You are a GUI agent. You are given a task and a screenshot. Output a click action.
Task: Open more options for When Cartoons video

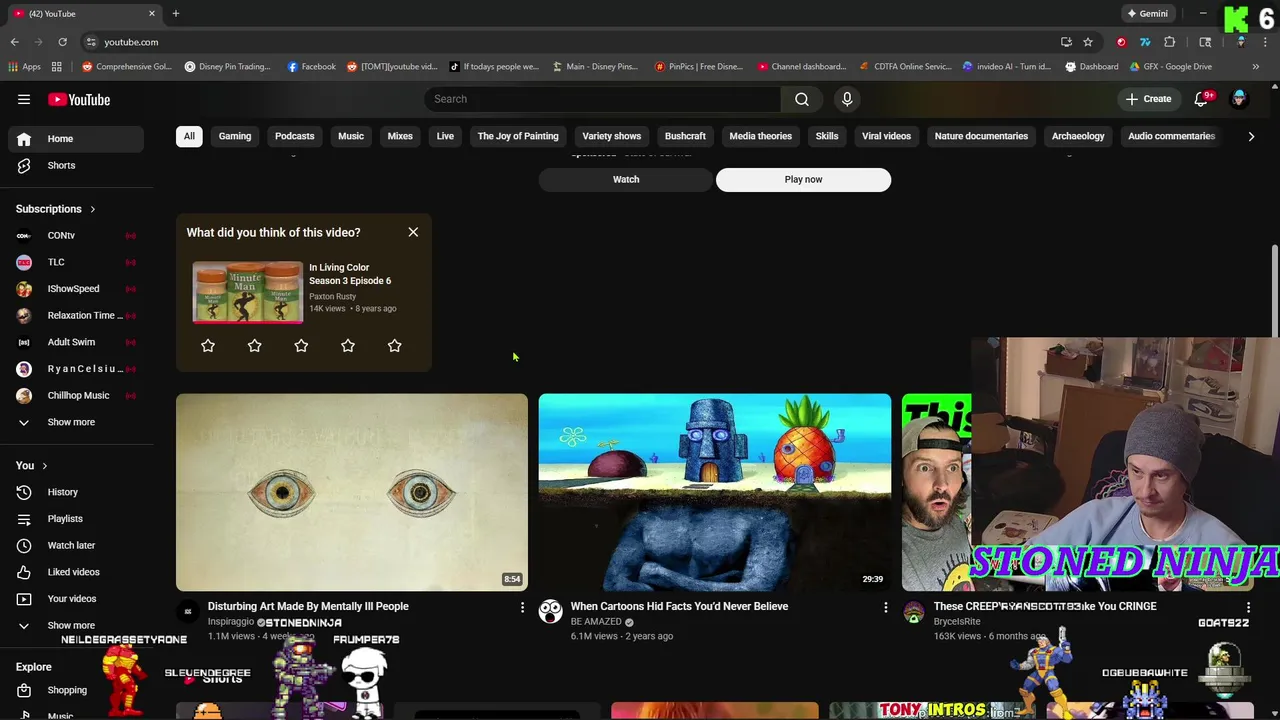[x=885, y=607]
